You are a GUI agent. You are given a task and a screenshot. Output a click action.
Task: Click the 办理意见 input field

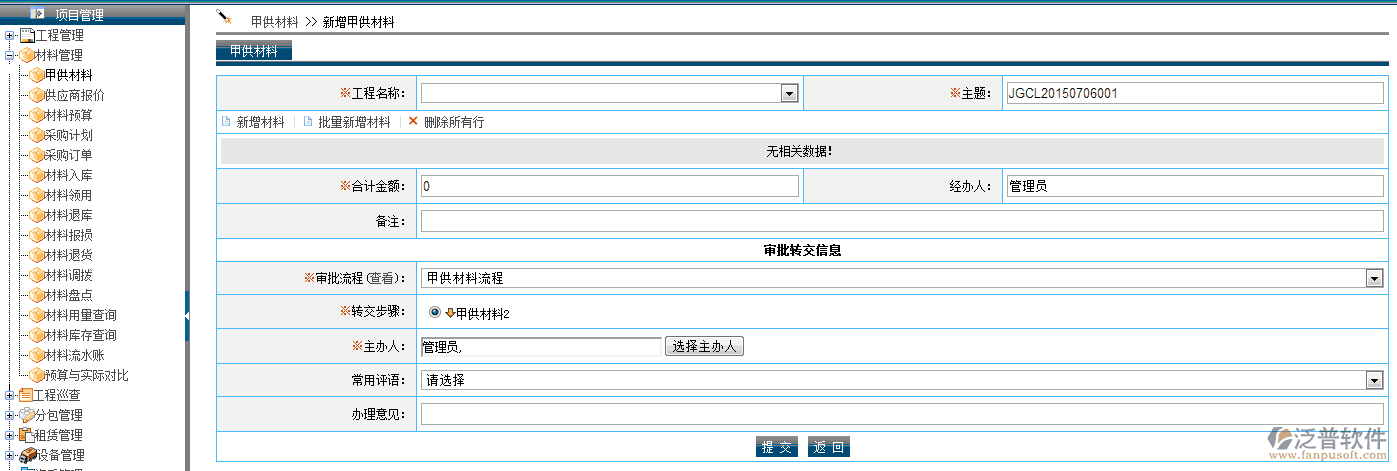pos(902,414)
